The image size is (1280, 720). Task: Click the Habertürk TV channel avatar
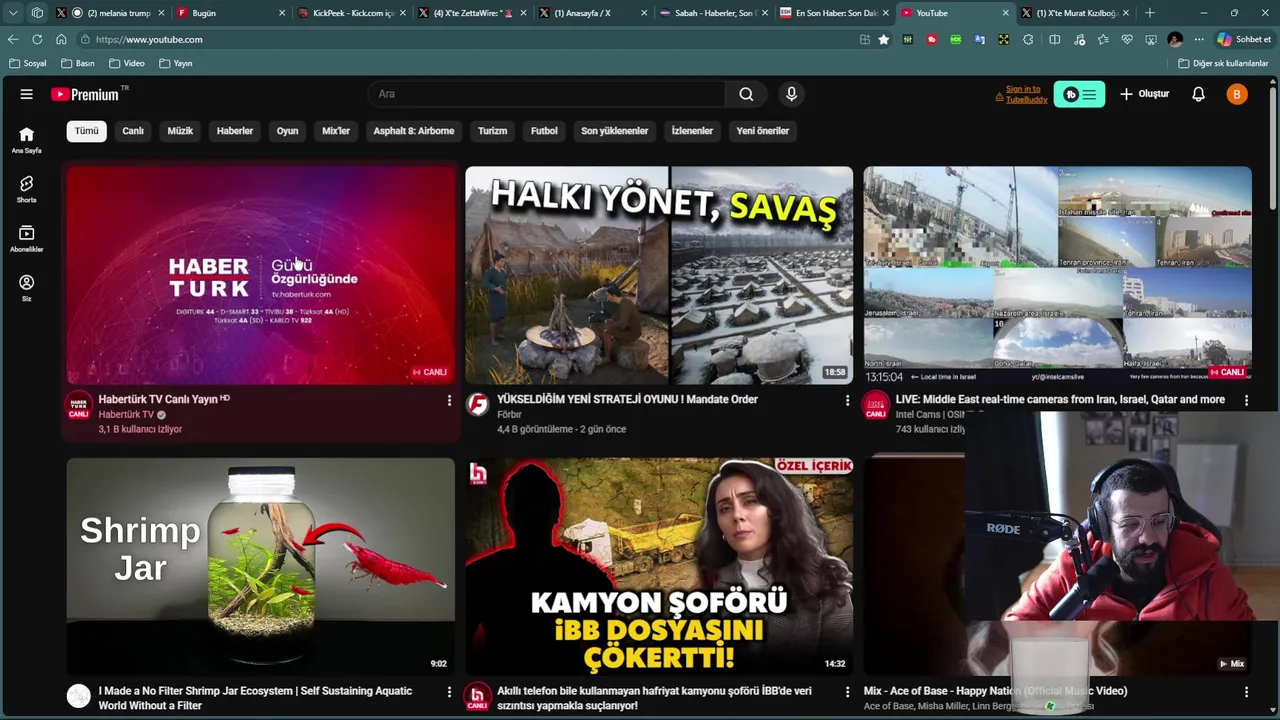tap(79, 406)
